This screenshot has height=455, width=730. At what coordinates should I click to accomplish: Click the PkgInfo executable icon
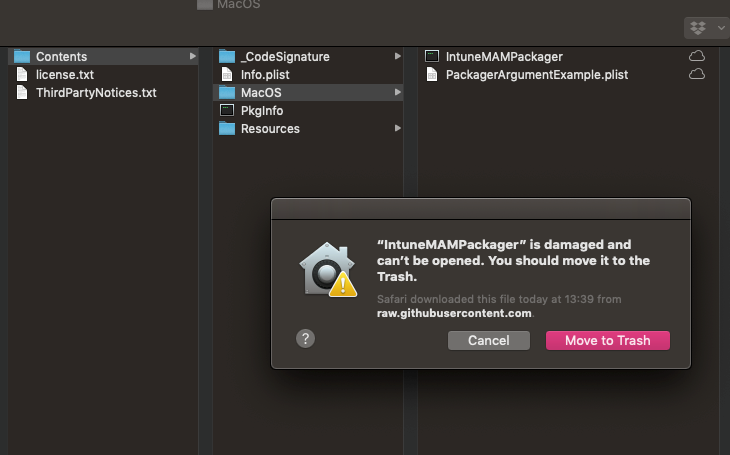tap(227, 110)
